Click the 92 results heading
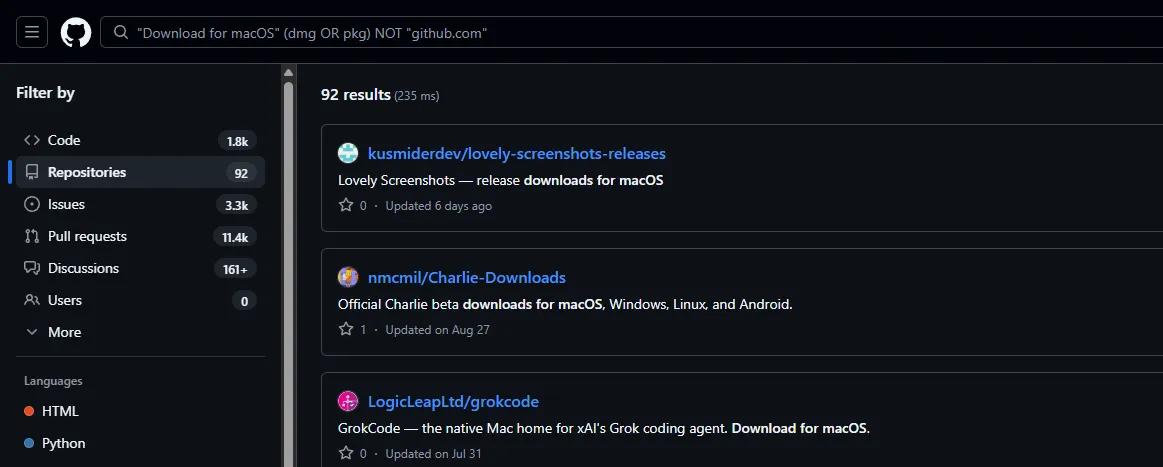1163x467 pixels. 355,95
